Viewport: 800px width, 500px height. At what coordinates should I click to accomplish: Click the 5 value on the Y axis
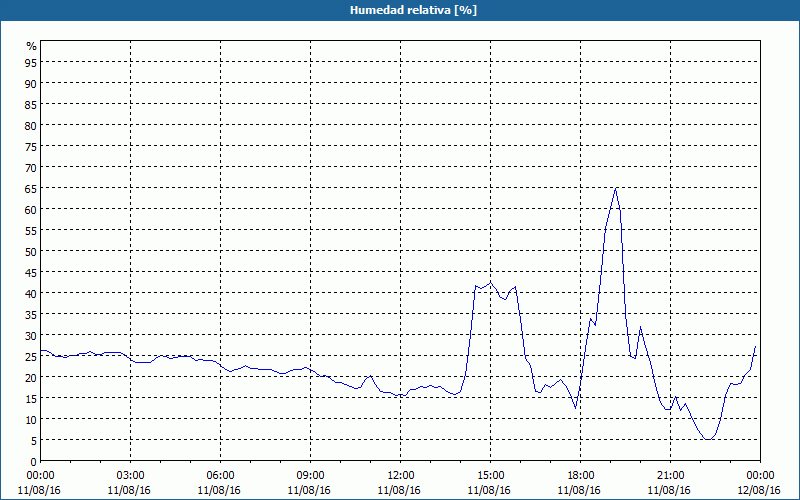point(34,441)
